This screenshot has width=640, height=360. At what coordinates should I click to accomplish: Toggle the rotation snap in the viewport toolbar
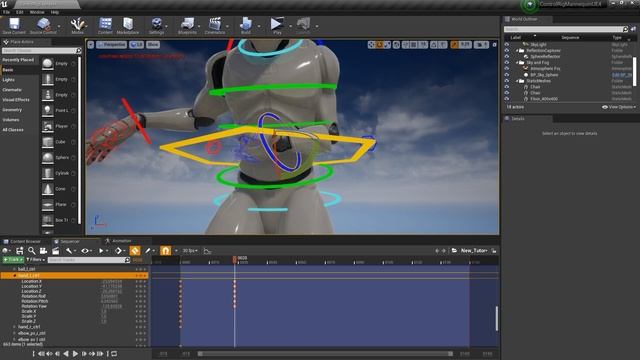434,45
